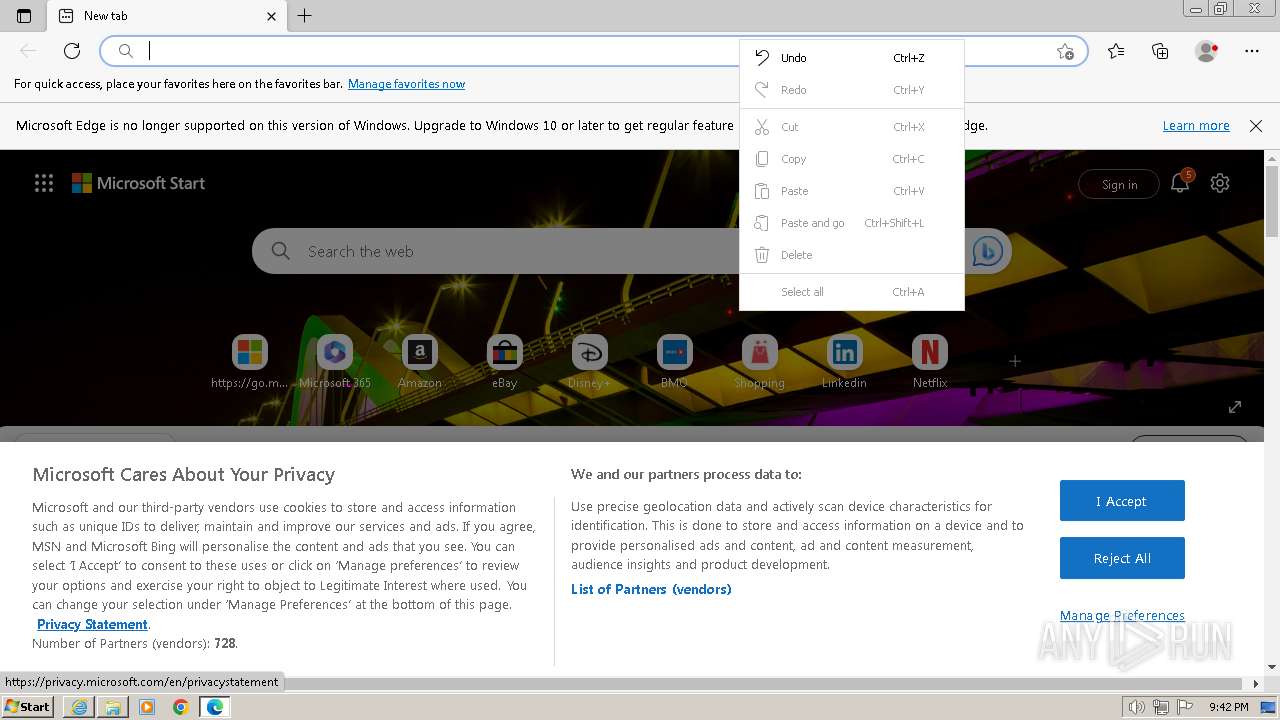Open the Favorites list icon
This screenshot has width=1280, height=720.
(x=1116, y=51)
